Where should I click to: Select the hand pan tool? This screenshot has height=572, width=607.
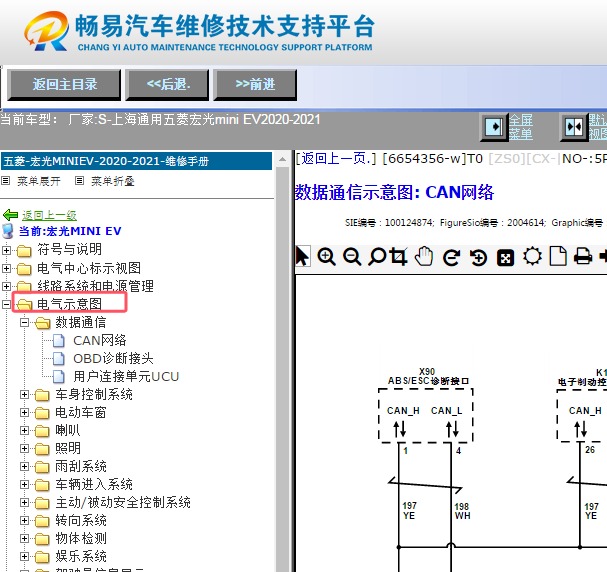[x=424, y=256]
